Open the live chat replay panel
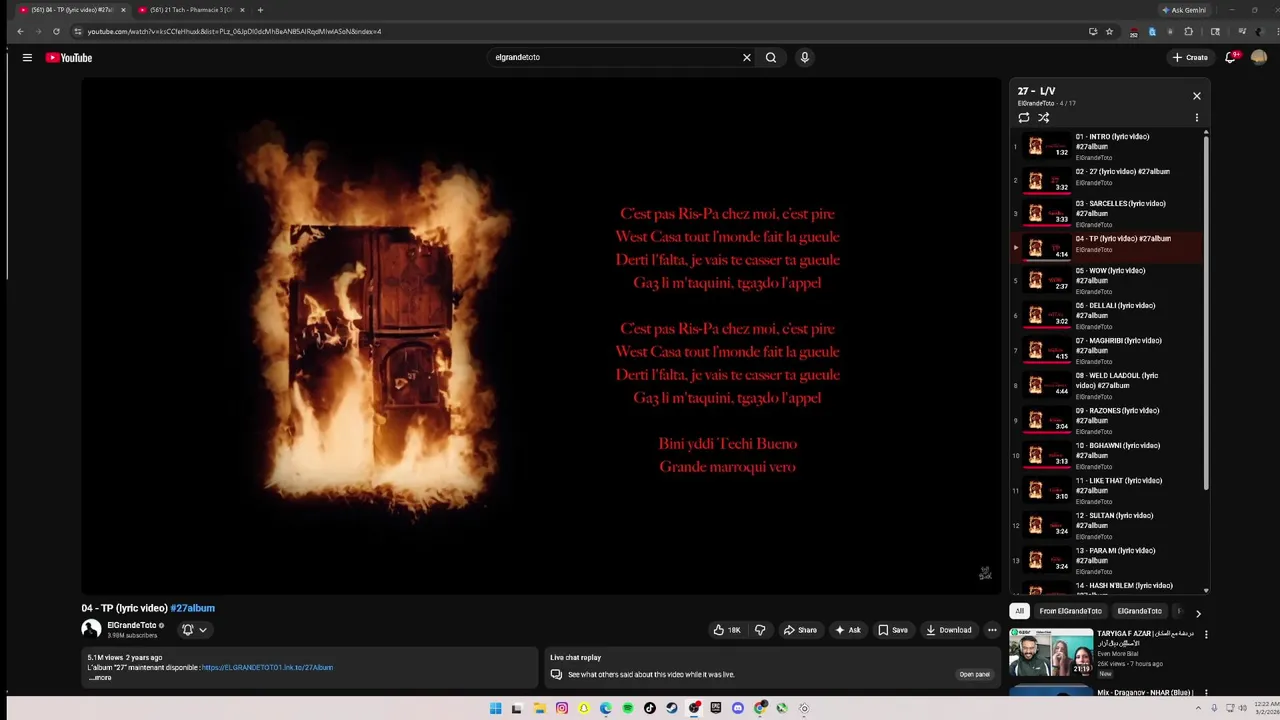 (974, 675)
